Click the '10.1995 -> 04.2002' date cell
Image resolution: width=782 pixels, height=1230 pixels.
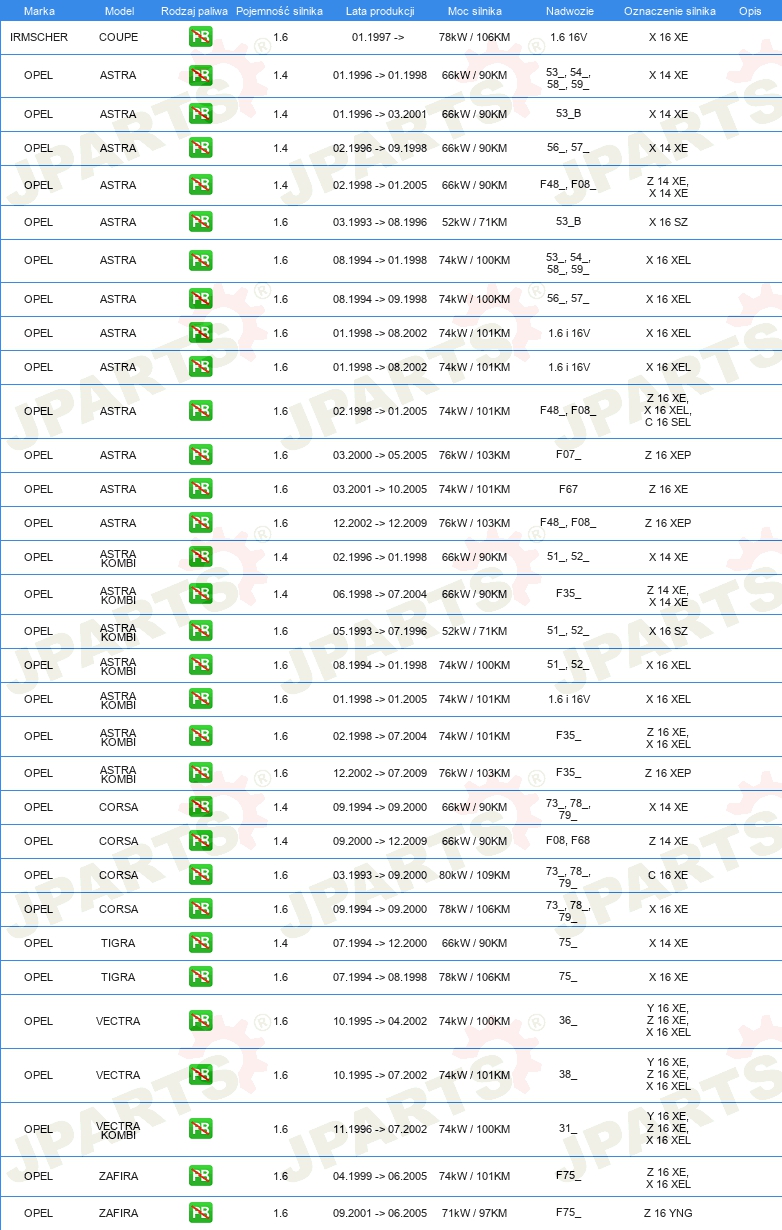pos(380,1021)
